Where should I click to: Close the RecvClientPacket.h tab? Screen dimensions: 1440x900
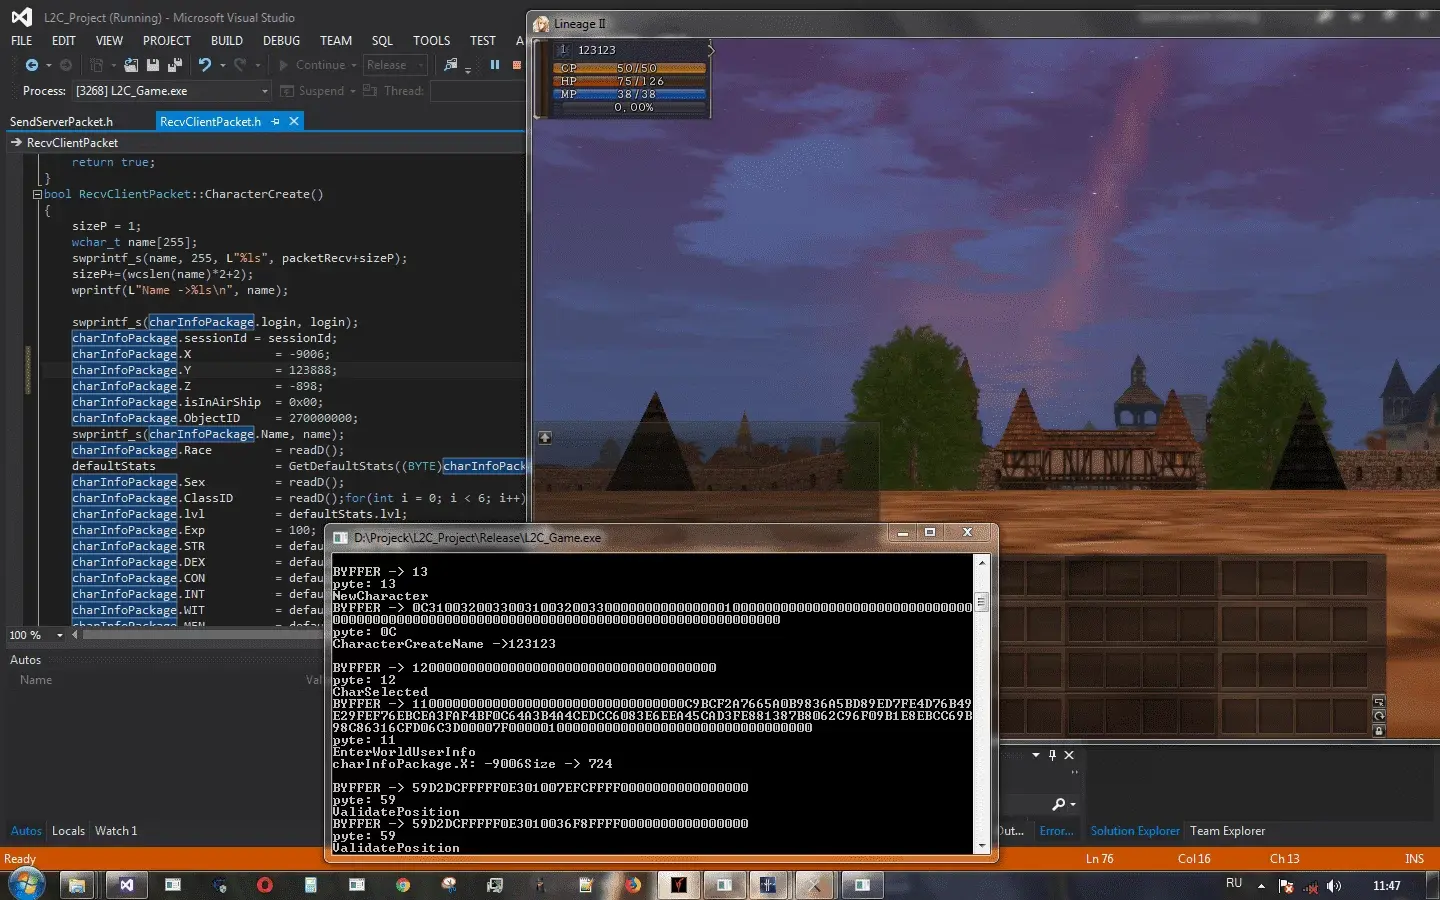pyautogui.click(x=294, y=121)
